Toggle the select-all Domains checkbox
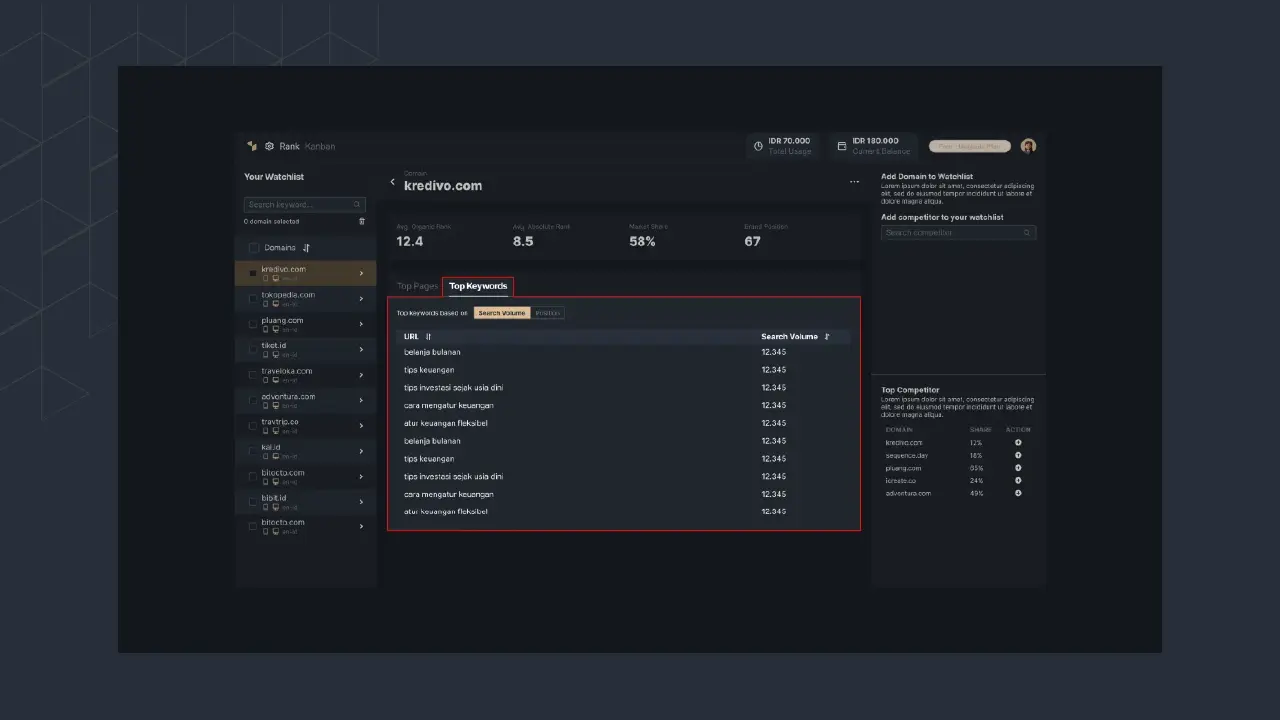The height and width of the screenshot is (720, 1280). (254, 248)
